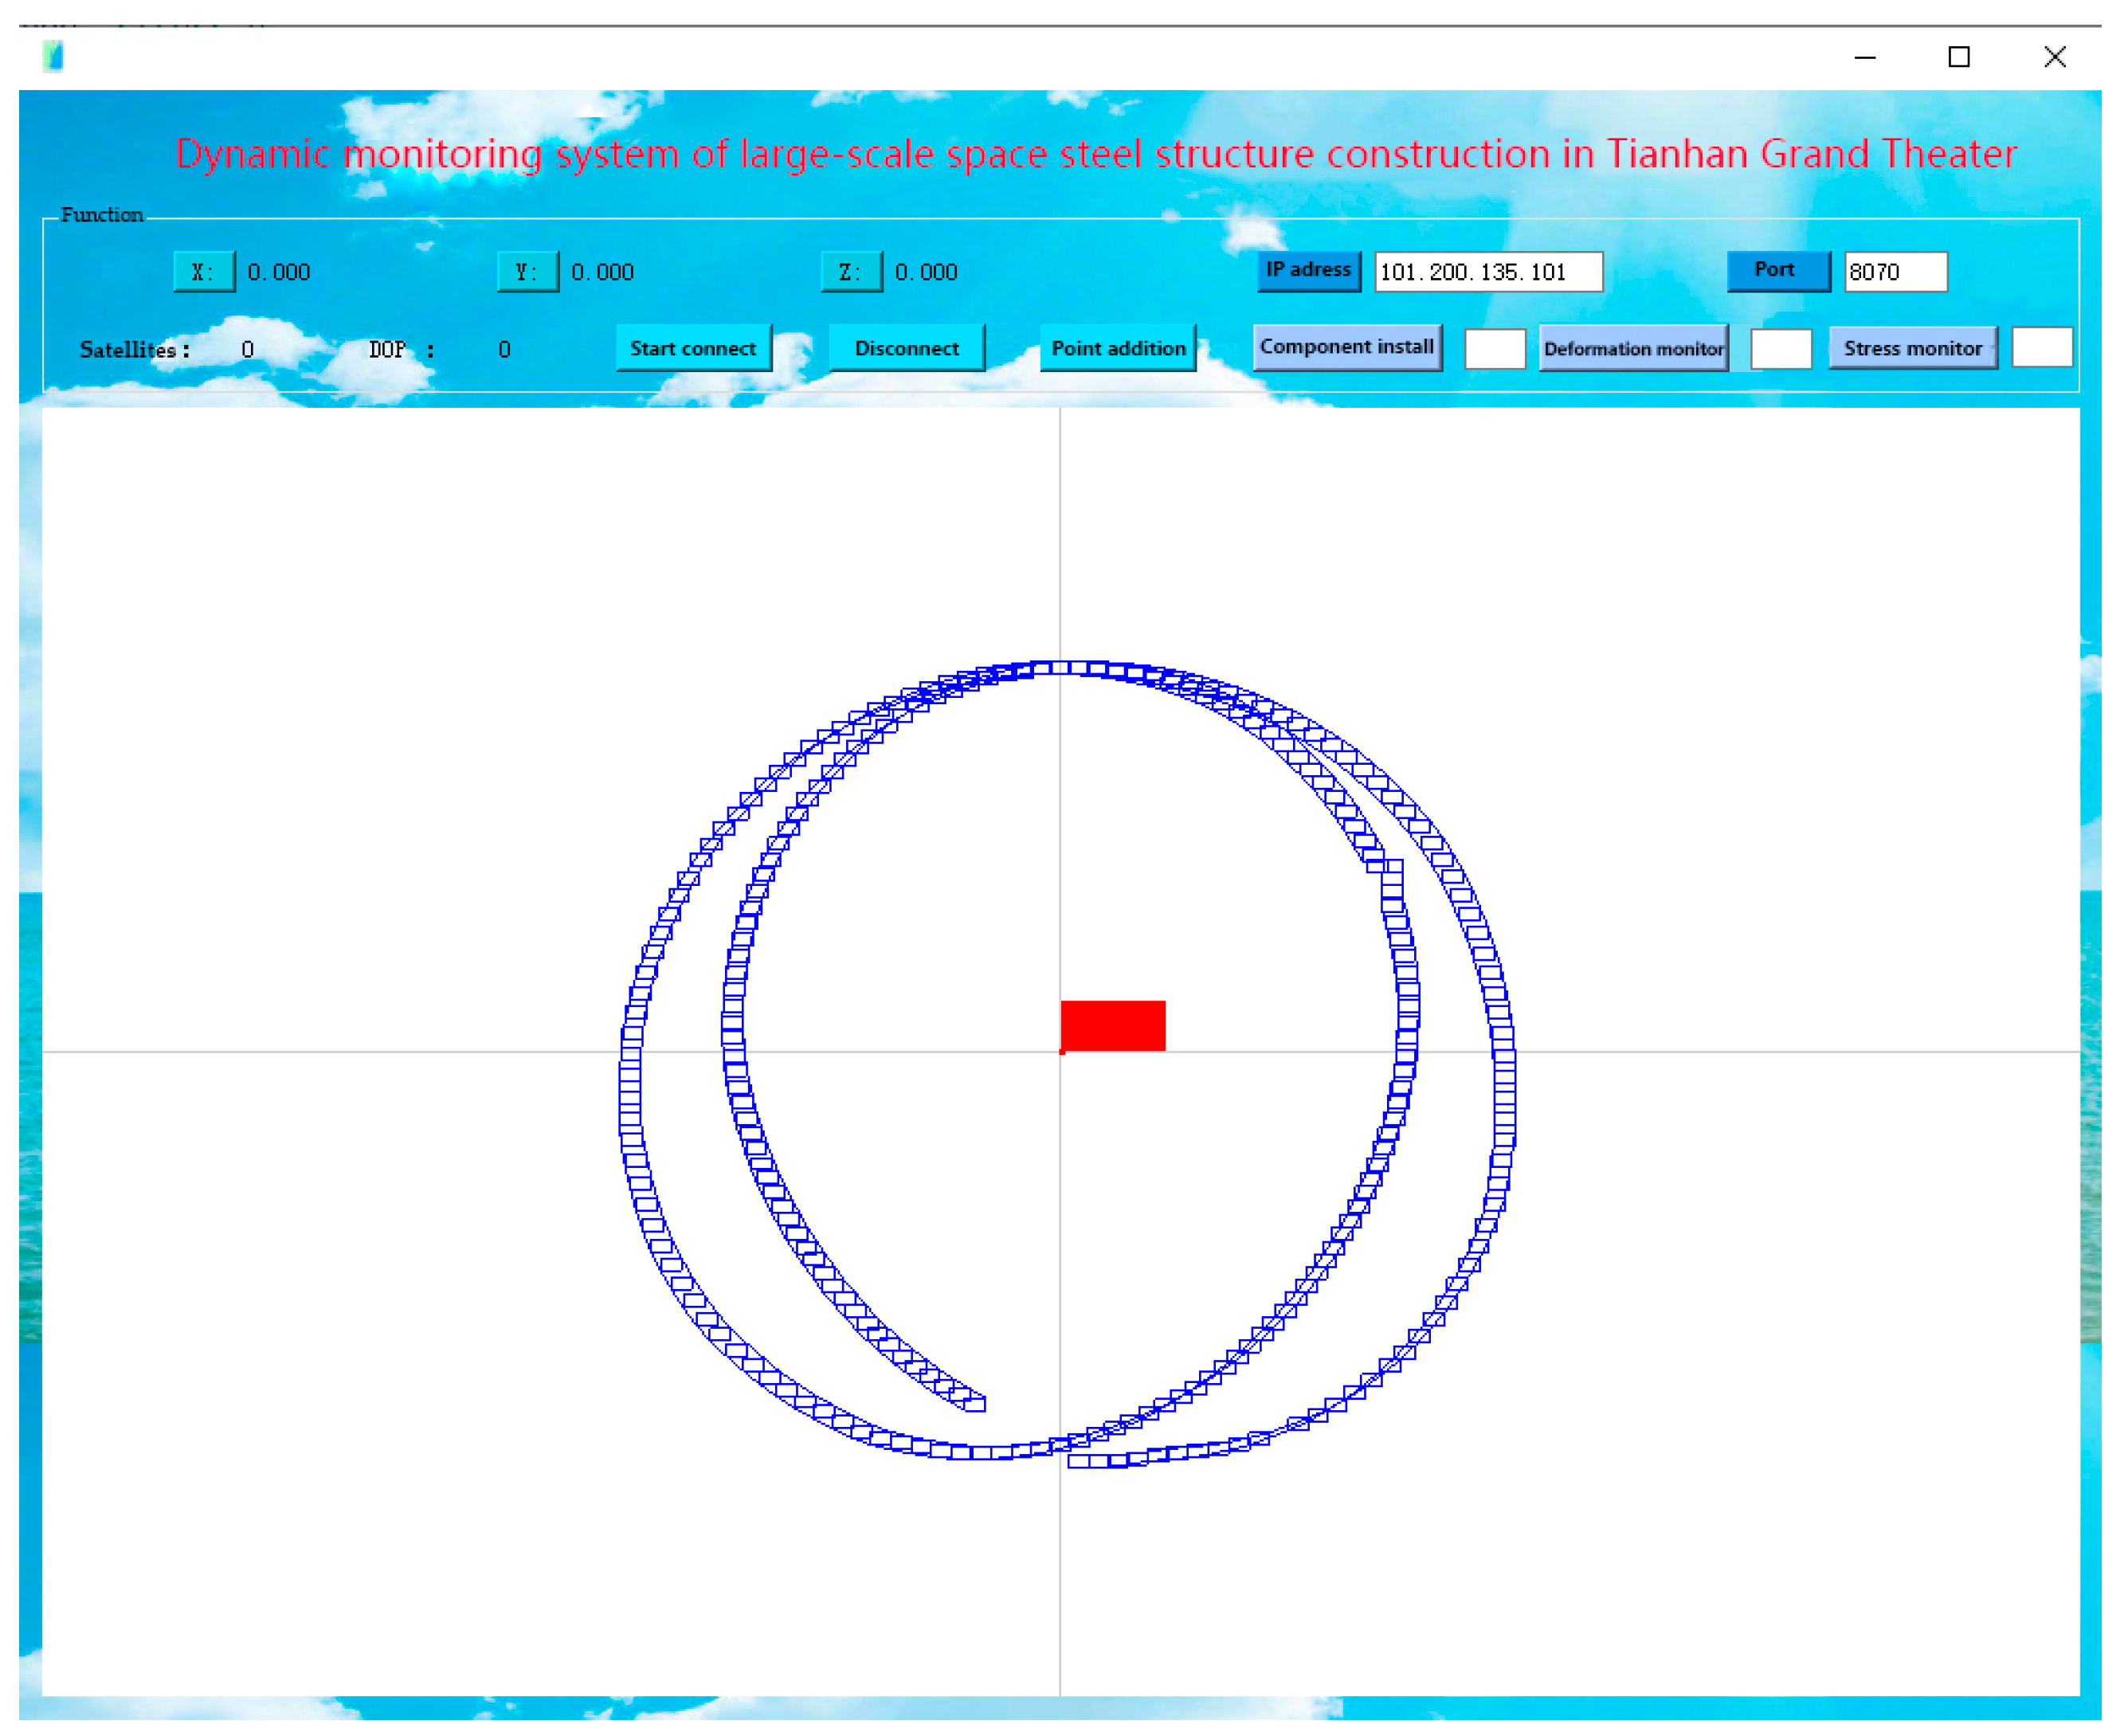
Task: Launch the Stress monitor function
Action: tap(1912, 348)
